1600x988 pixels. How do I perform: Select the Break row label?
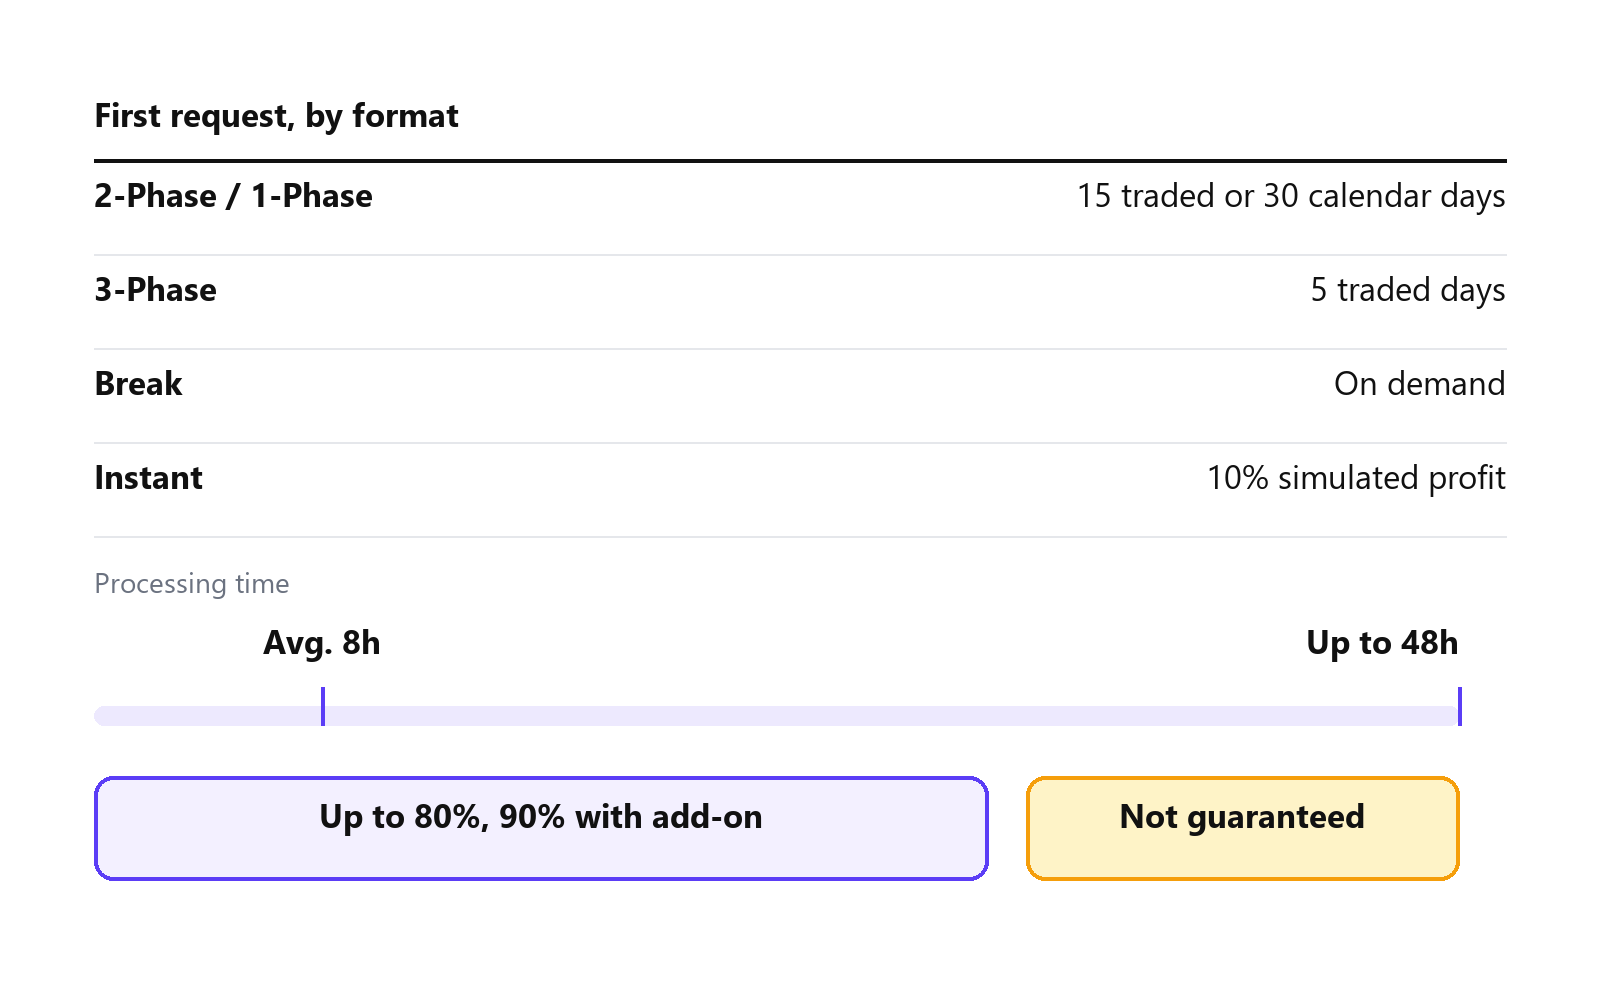click(138, 384)
